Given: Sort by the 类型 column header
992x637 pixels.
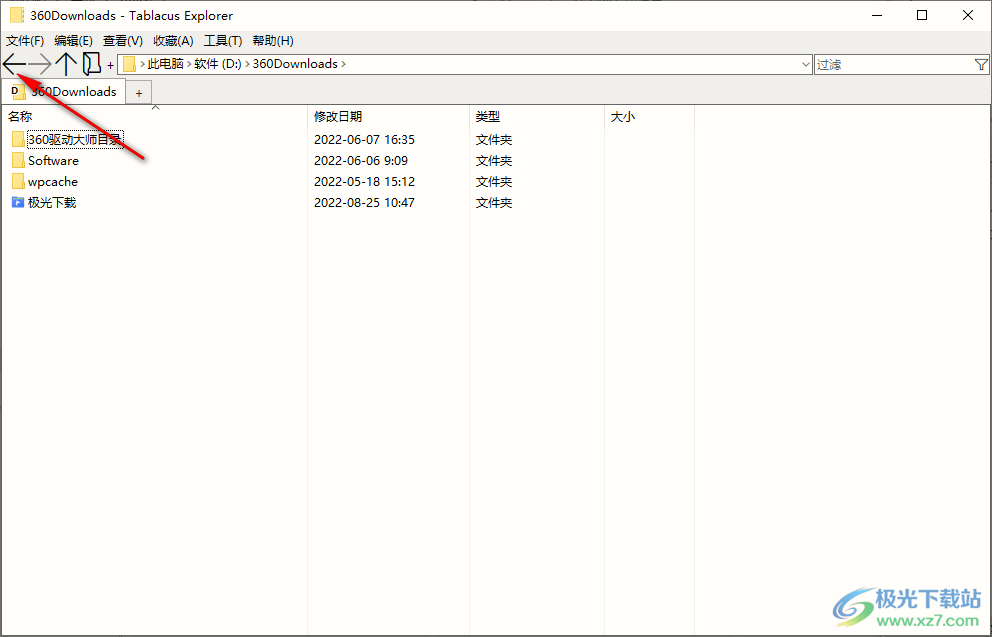Looking at the screenshot, I should tap(536, 116).
